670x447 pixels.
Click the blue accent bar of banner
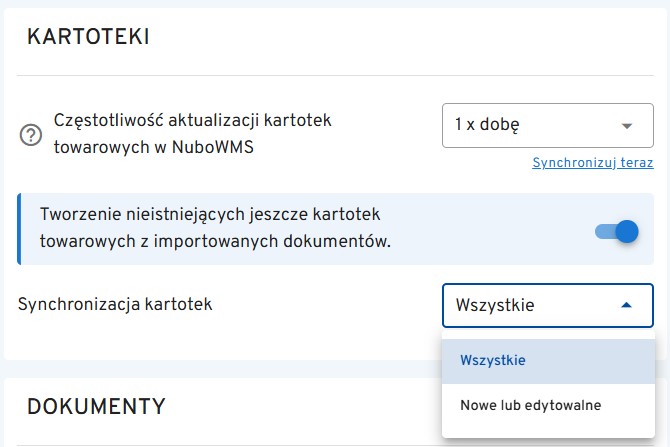click(20, 229)
